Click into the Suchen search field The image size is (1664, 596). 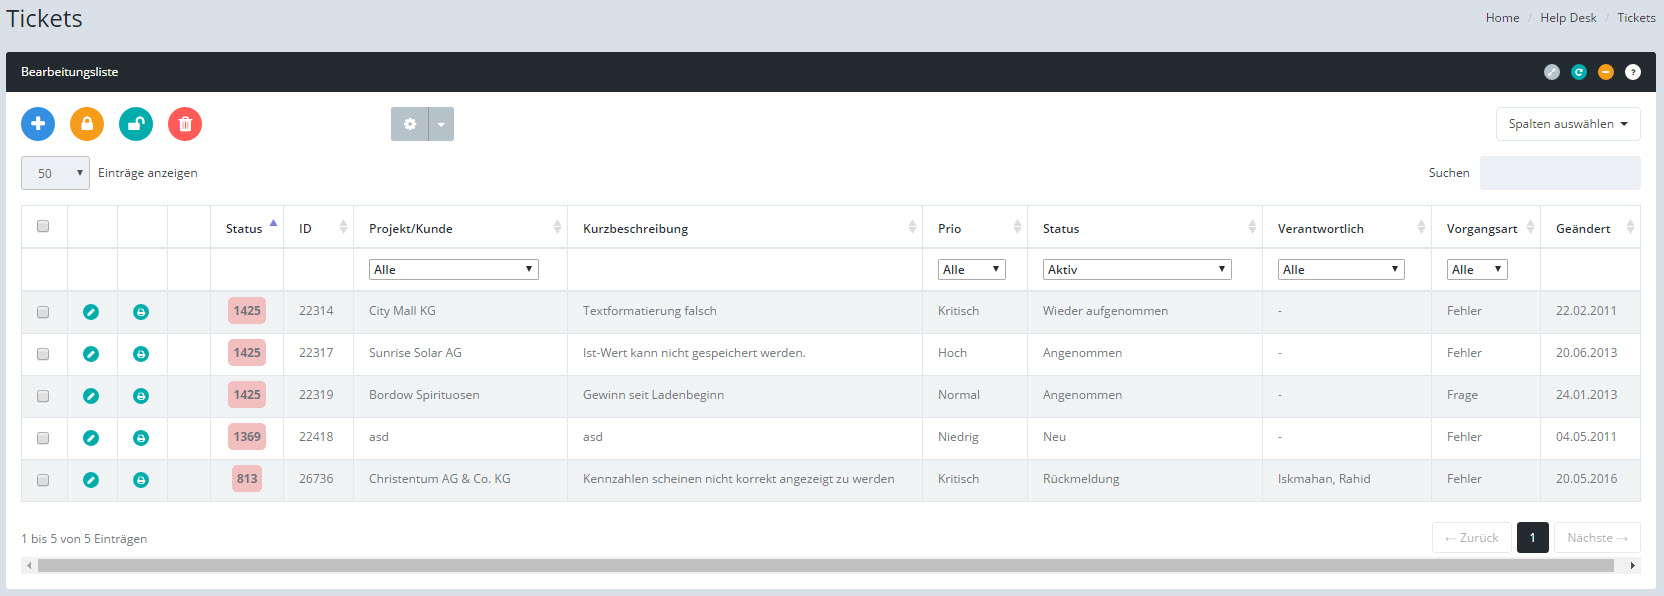[1559, 173]
